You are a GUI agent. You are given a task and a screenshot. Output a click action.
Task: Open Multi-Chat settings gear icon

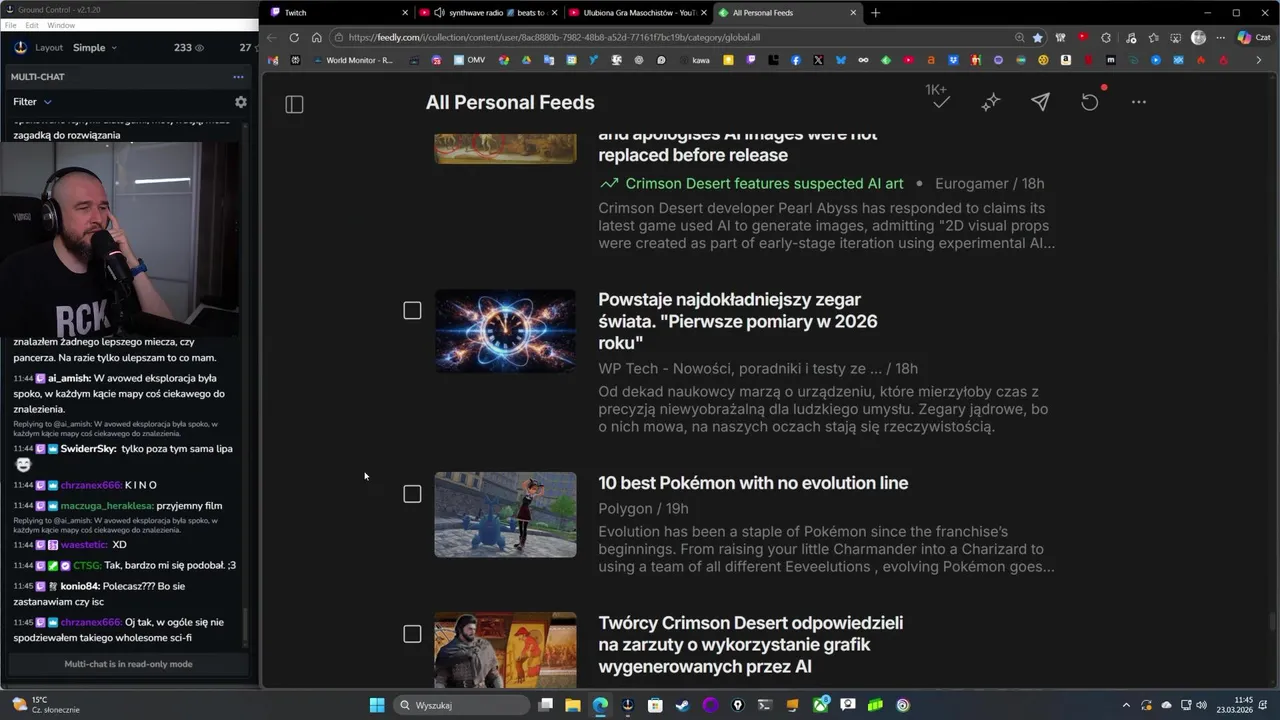coord(240,102)
